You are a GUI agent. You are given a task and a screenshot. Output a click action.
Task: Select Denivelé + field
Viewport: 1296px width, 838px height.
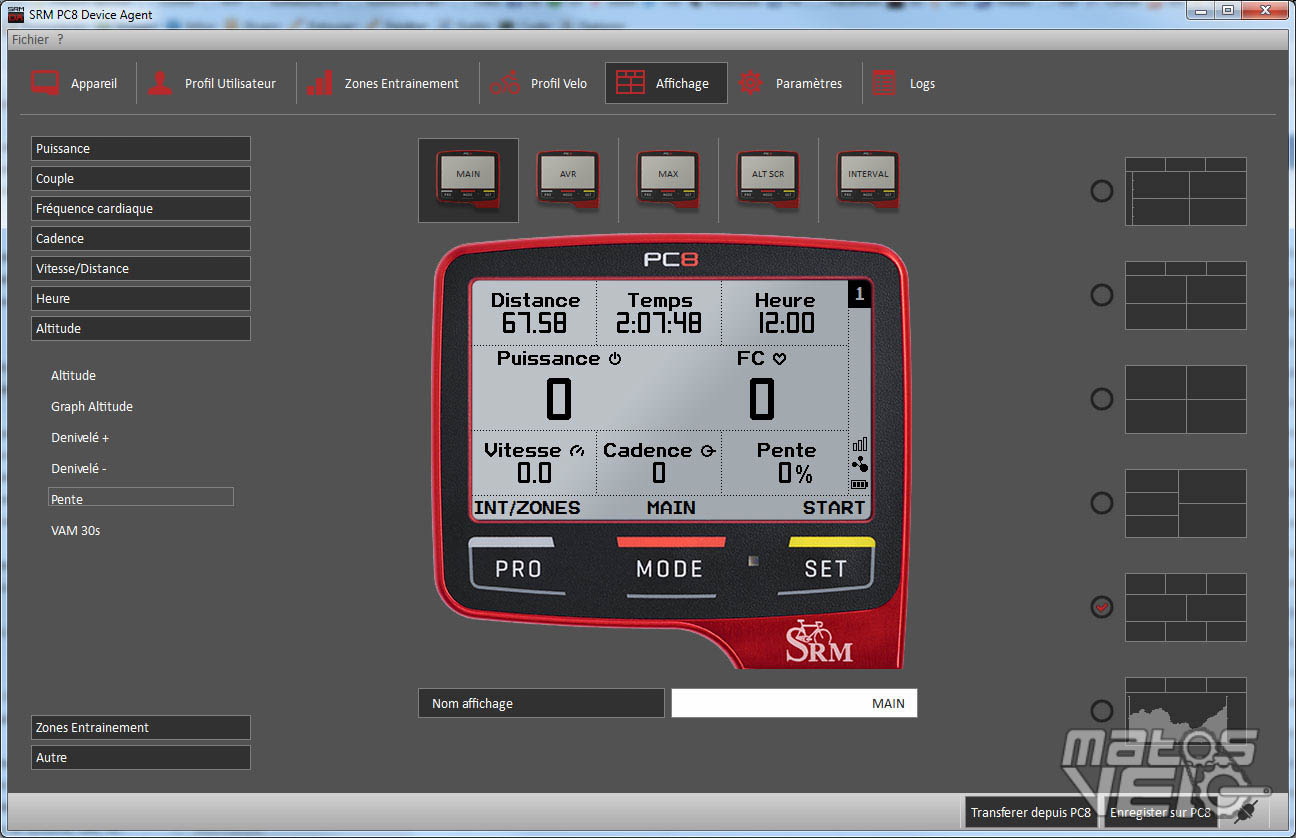click(x=80, y=438)
